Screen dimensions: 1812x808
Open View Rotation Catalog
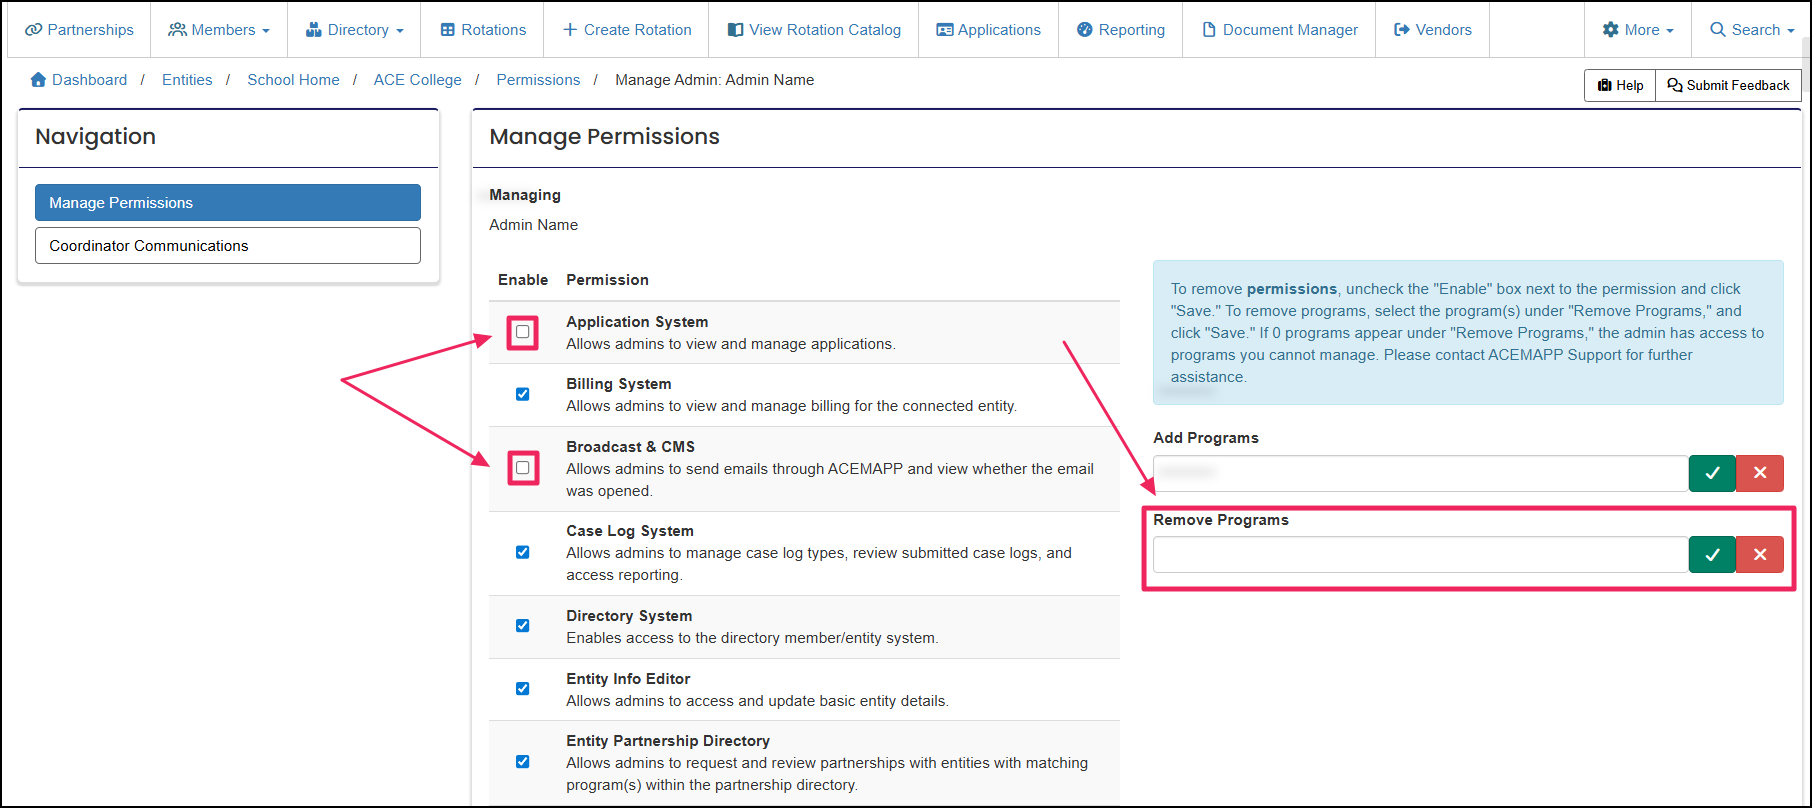click(814, 30)
